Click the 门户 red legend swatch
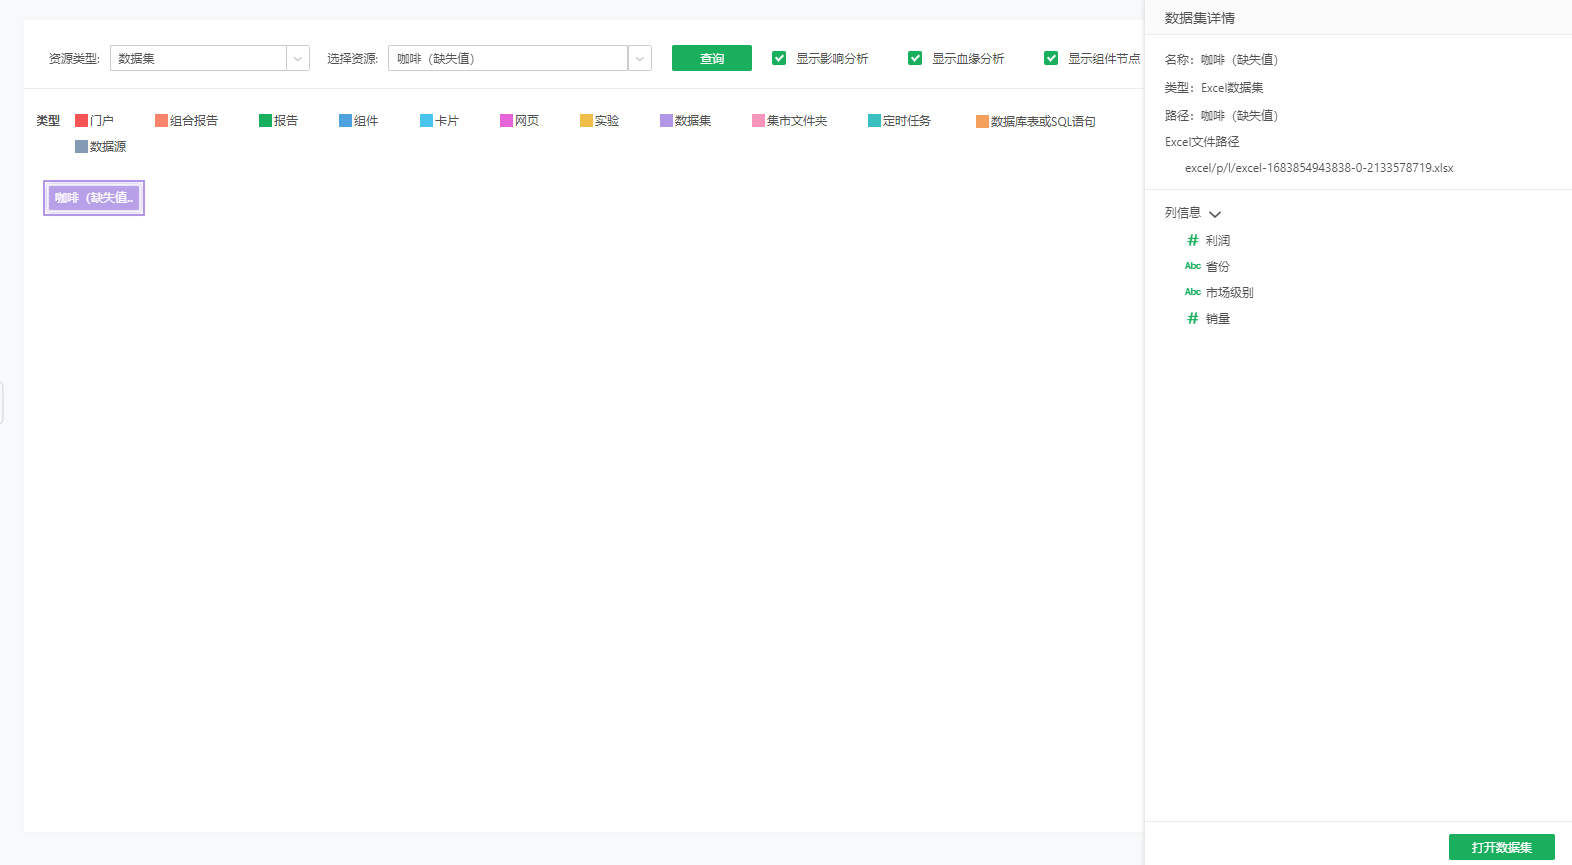The image size is (1572, 865). 81,120
